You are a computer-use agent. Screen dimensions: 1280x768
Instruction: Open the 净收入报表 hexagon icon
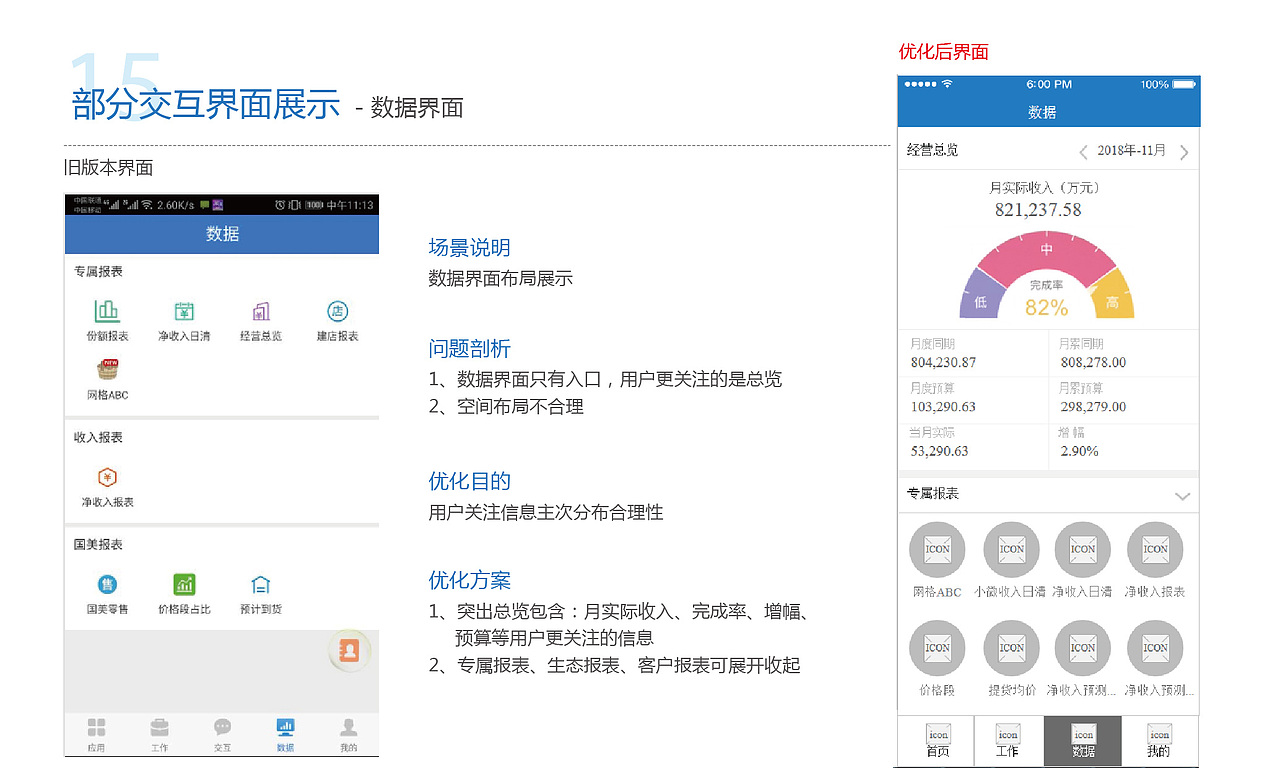[x=107, y=477]
